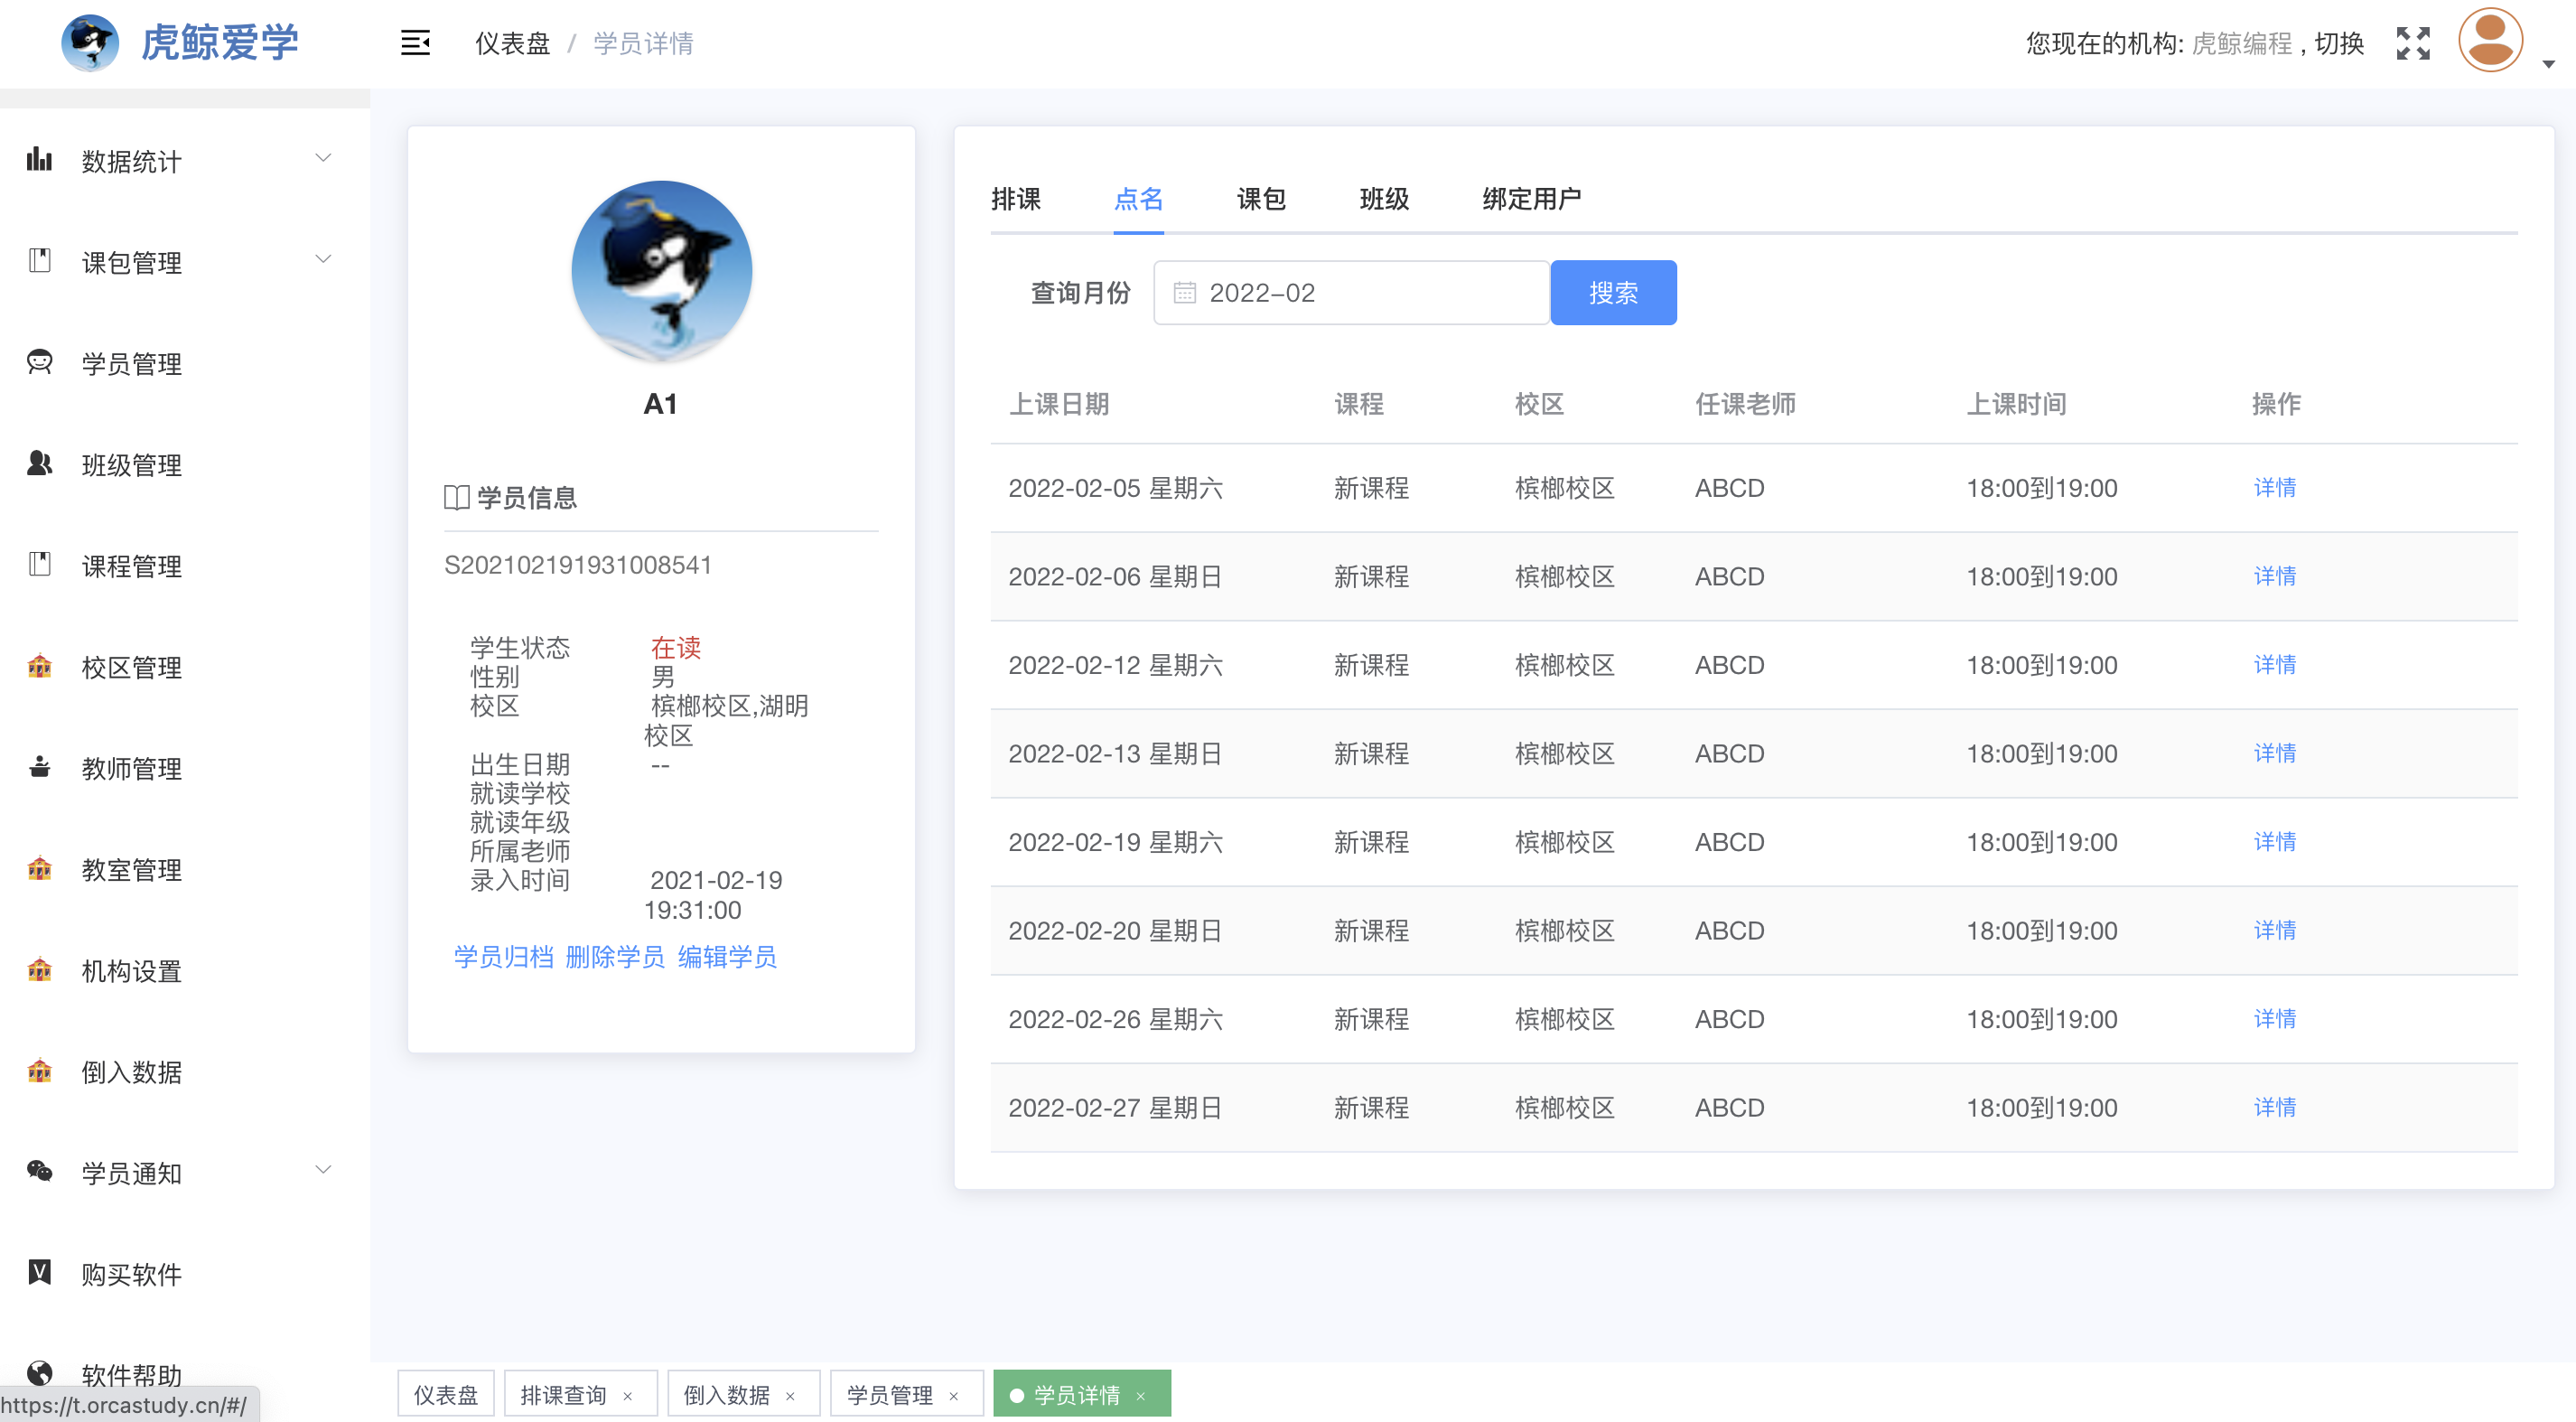Close the 倒入数据 bottom tab
This screenshot has width=2576, height=1422.
790,1396
